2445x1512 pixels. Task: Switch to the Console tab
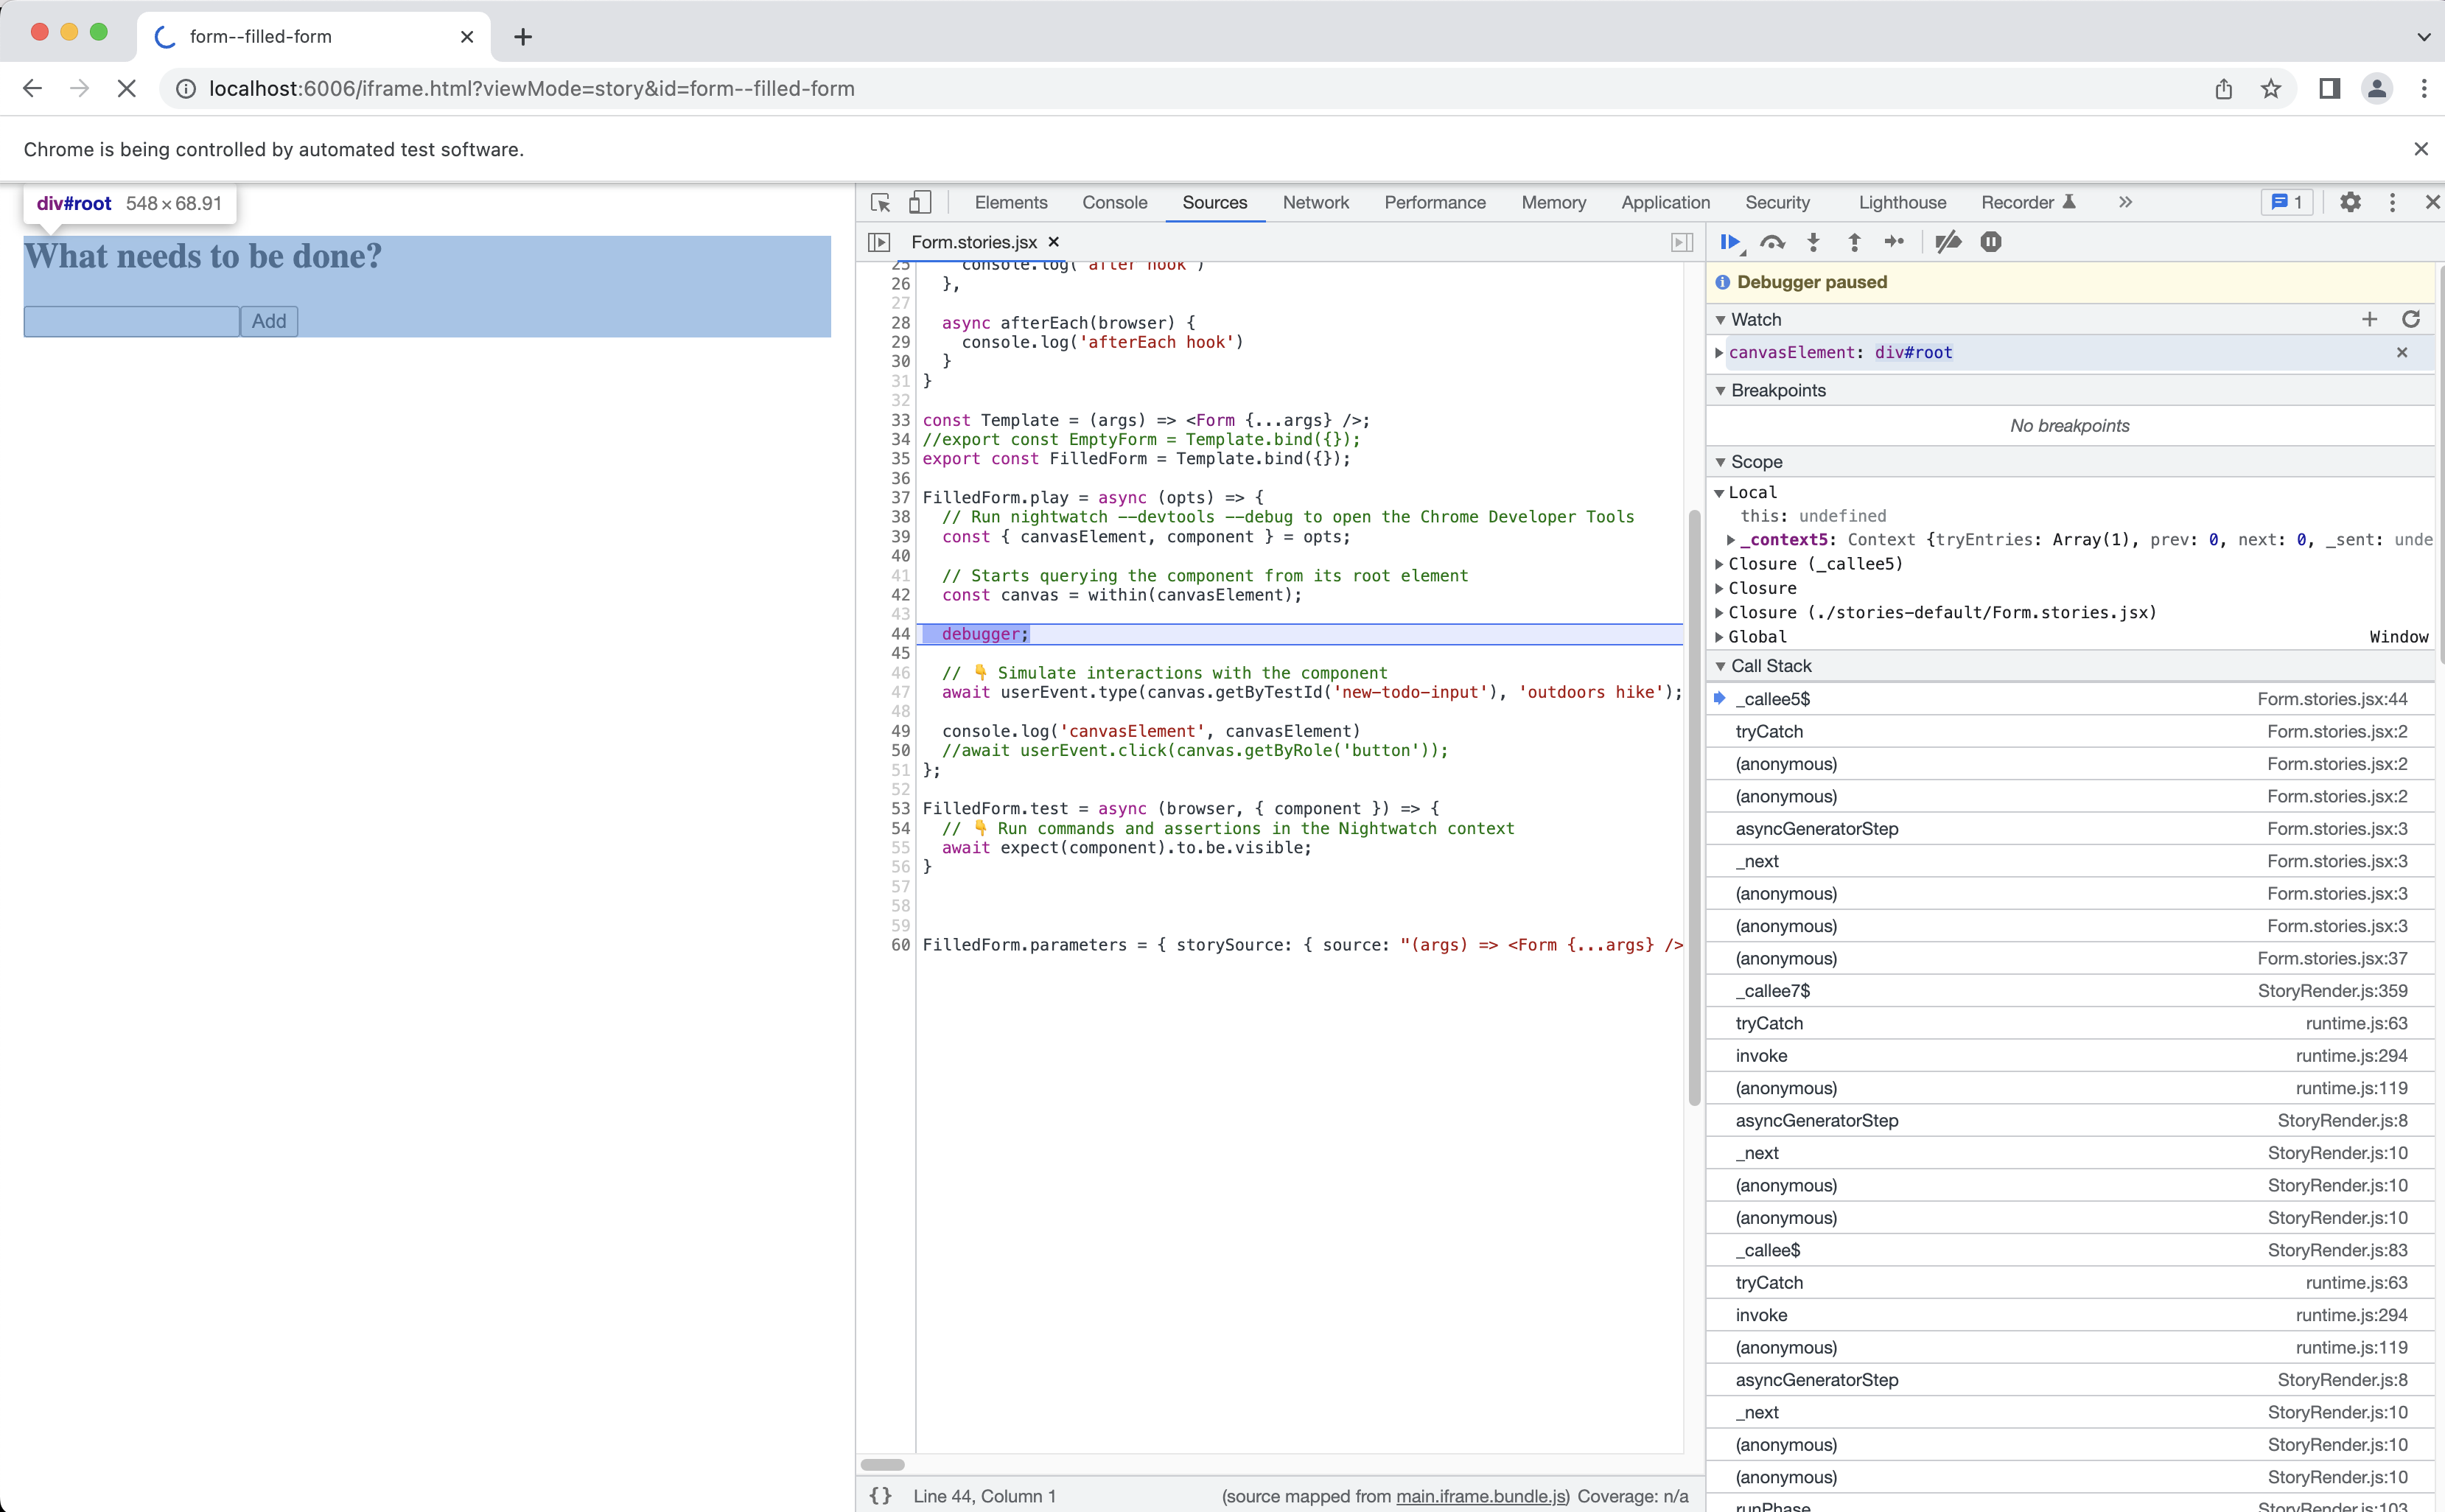pyautogui.click(x=1114, y=202)
